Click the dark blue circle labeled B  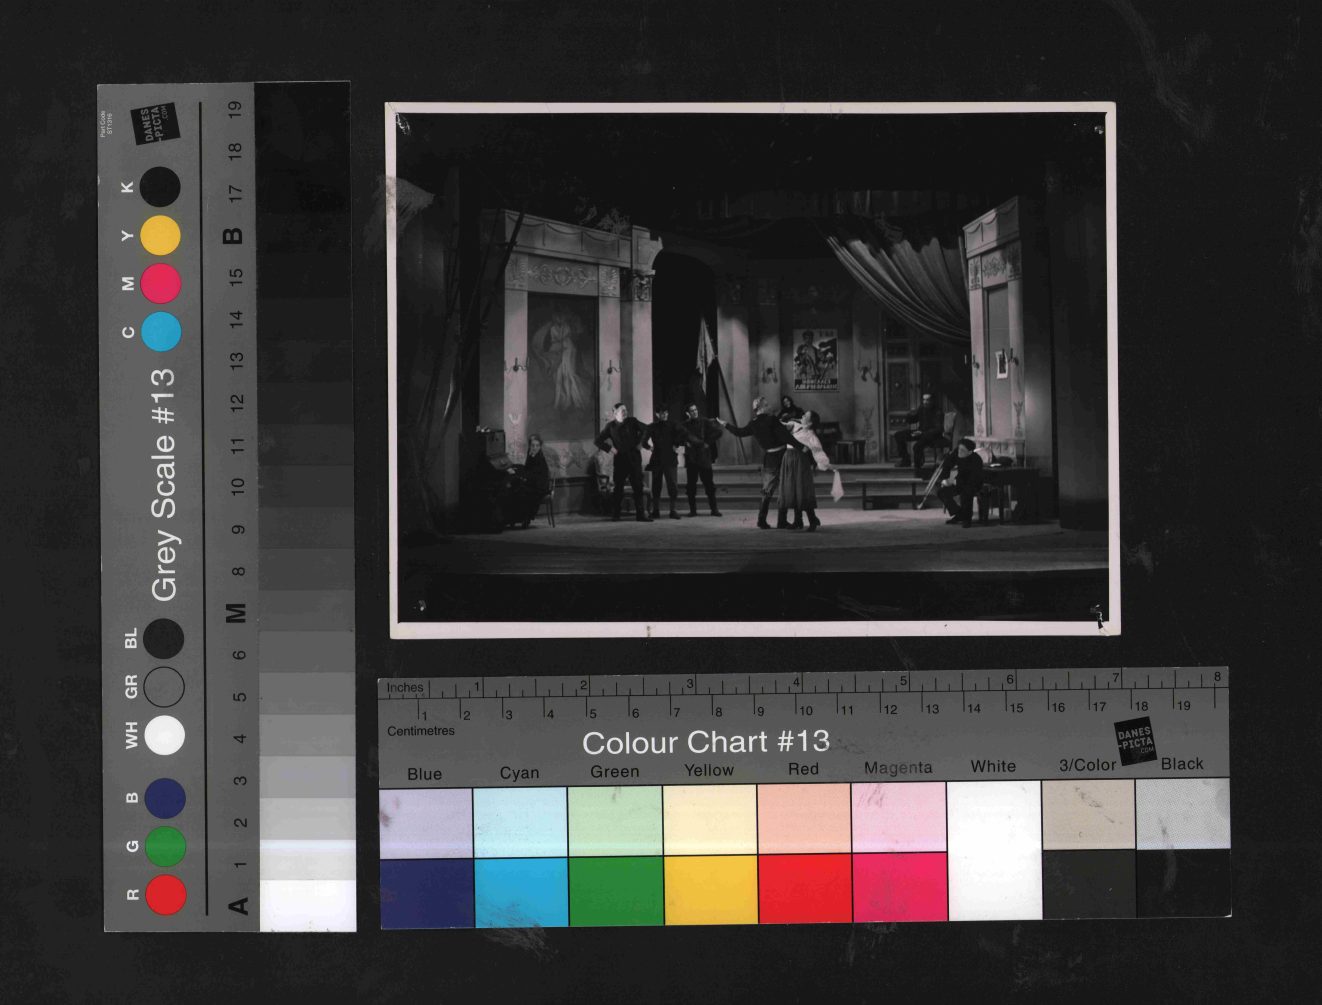(165, 798)
